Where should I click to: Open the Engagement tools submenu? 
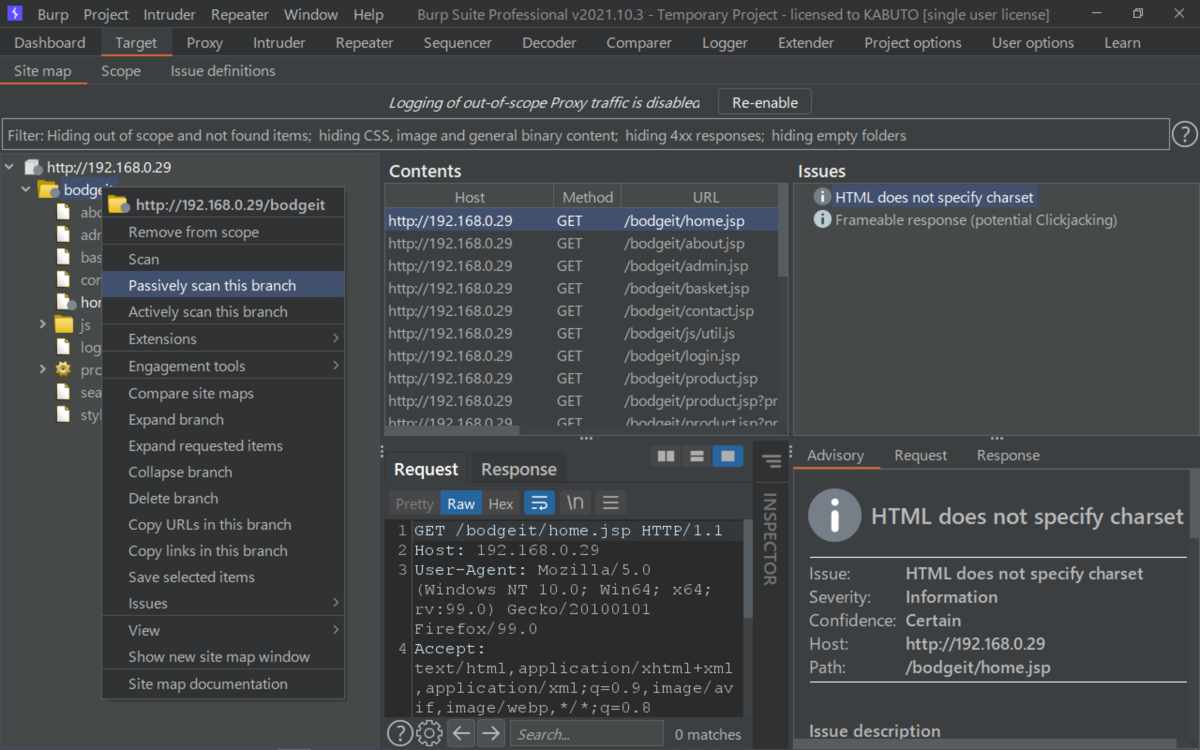coord(223,366)
